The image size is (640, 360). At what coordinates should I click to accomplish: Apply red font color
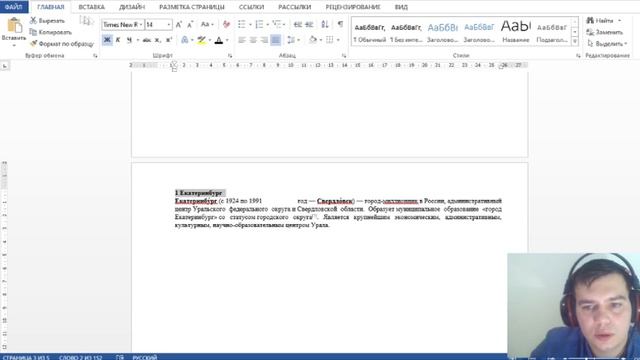pos(219,40)
